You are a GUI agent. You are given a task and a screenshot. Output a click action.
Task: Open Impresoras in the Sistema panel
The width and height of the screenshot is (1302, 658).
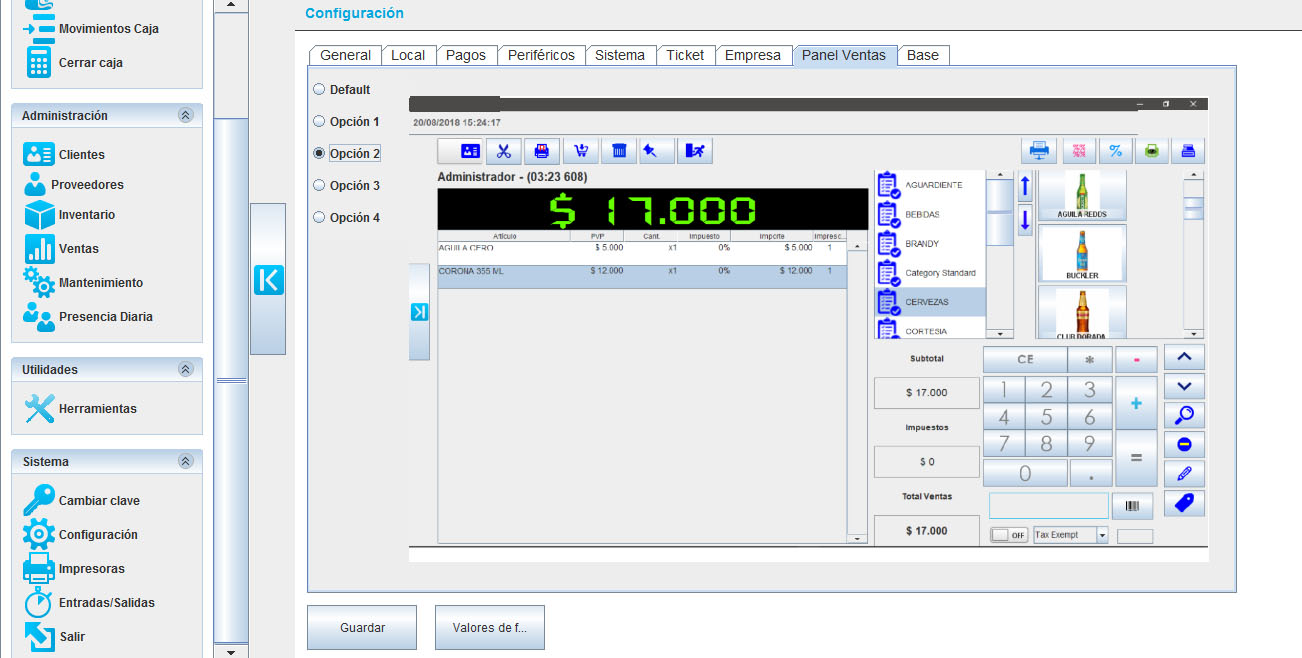[x=39, y=569]
